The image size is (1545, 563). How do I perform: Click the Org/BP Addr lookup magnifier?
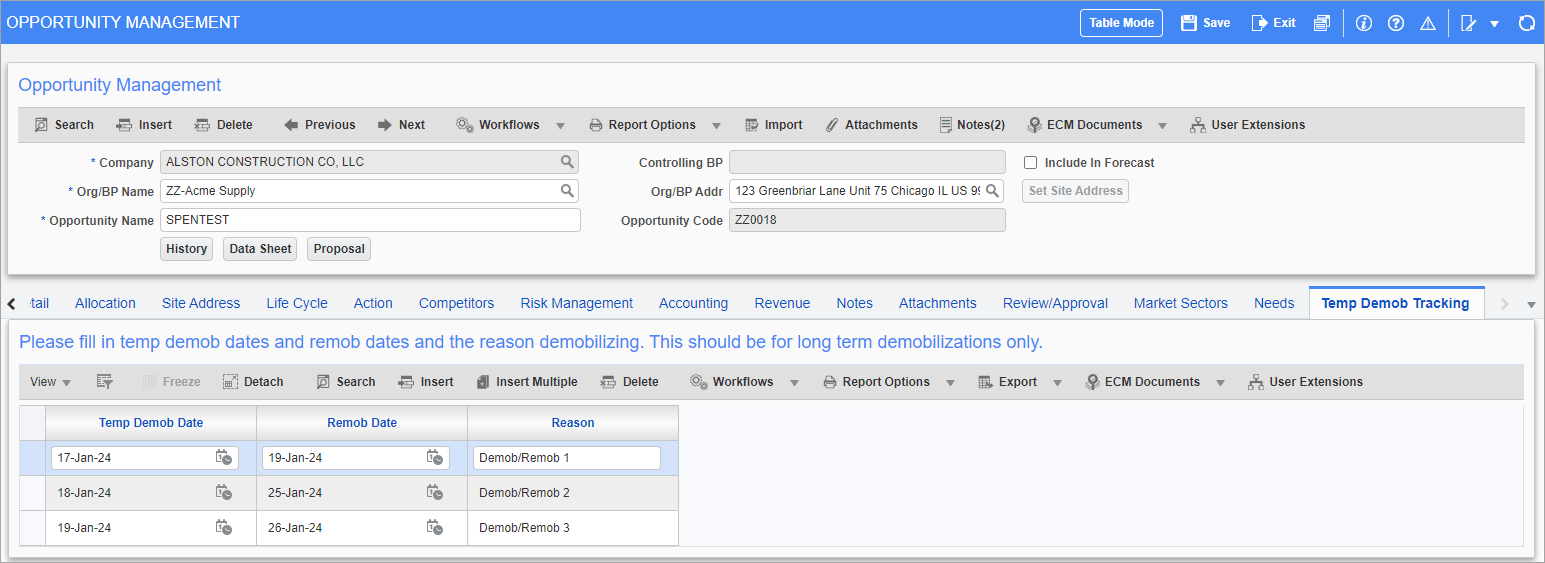click(993, 191)
